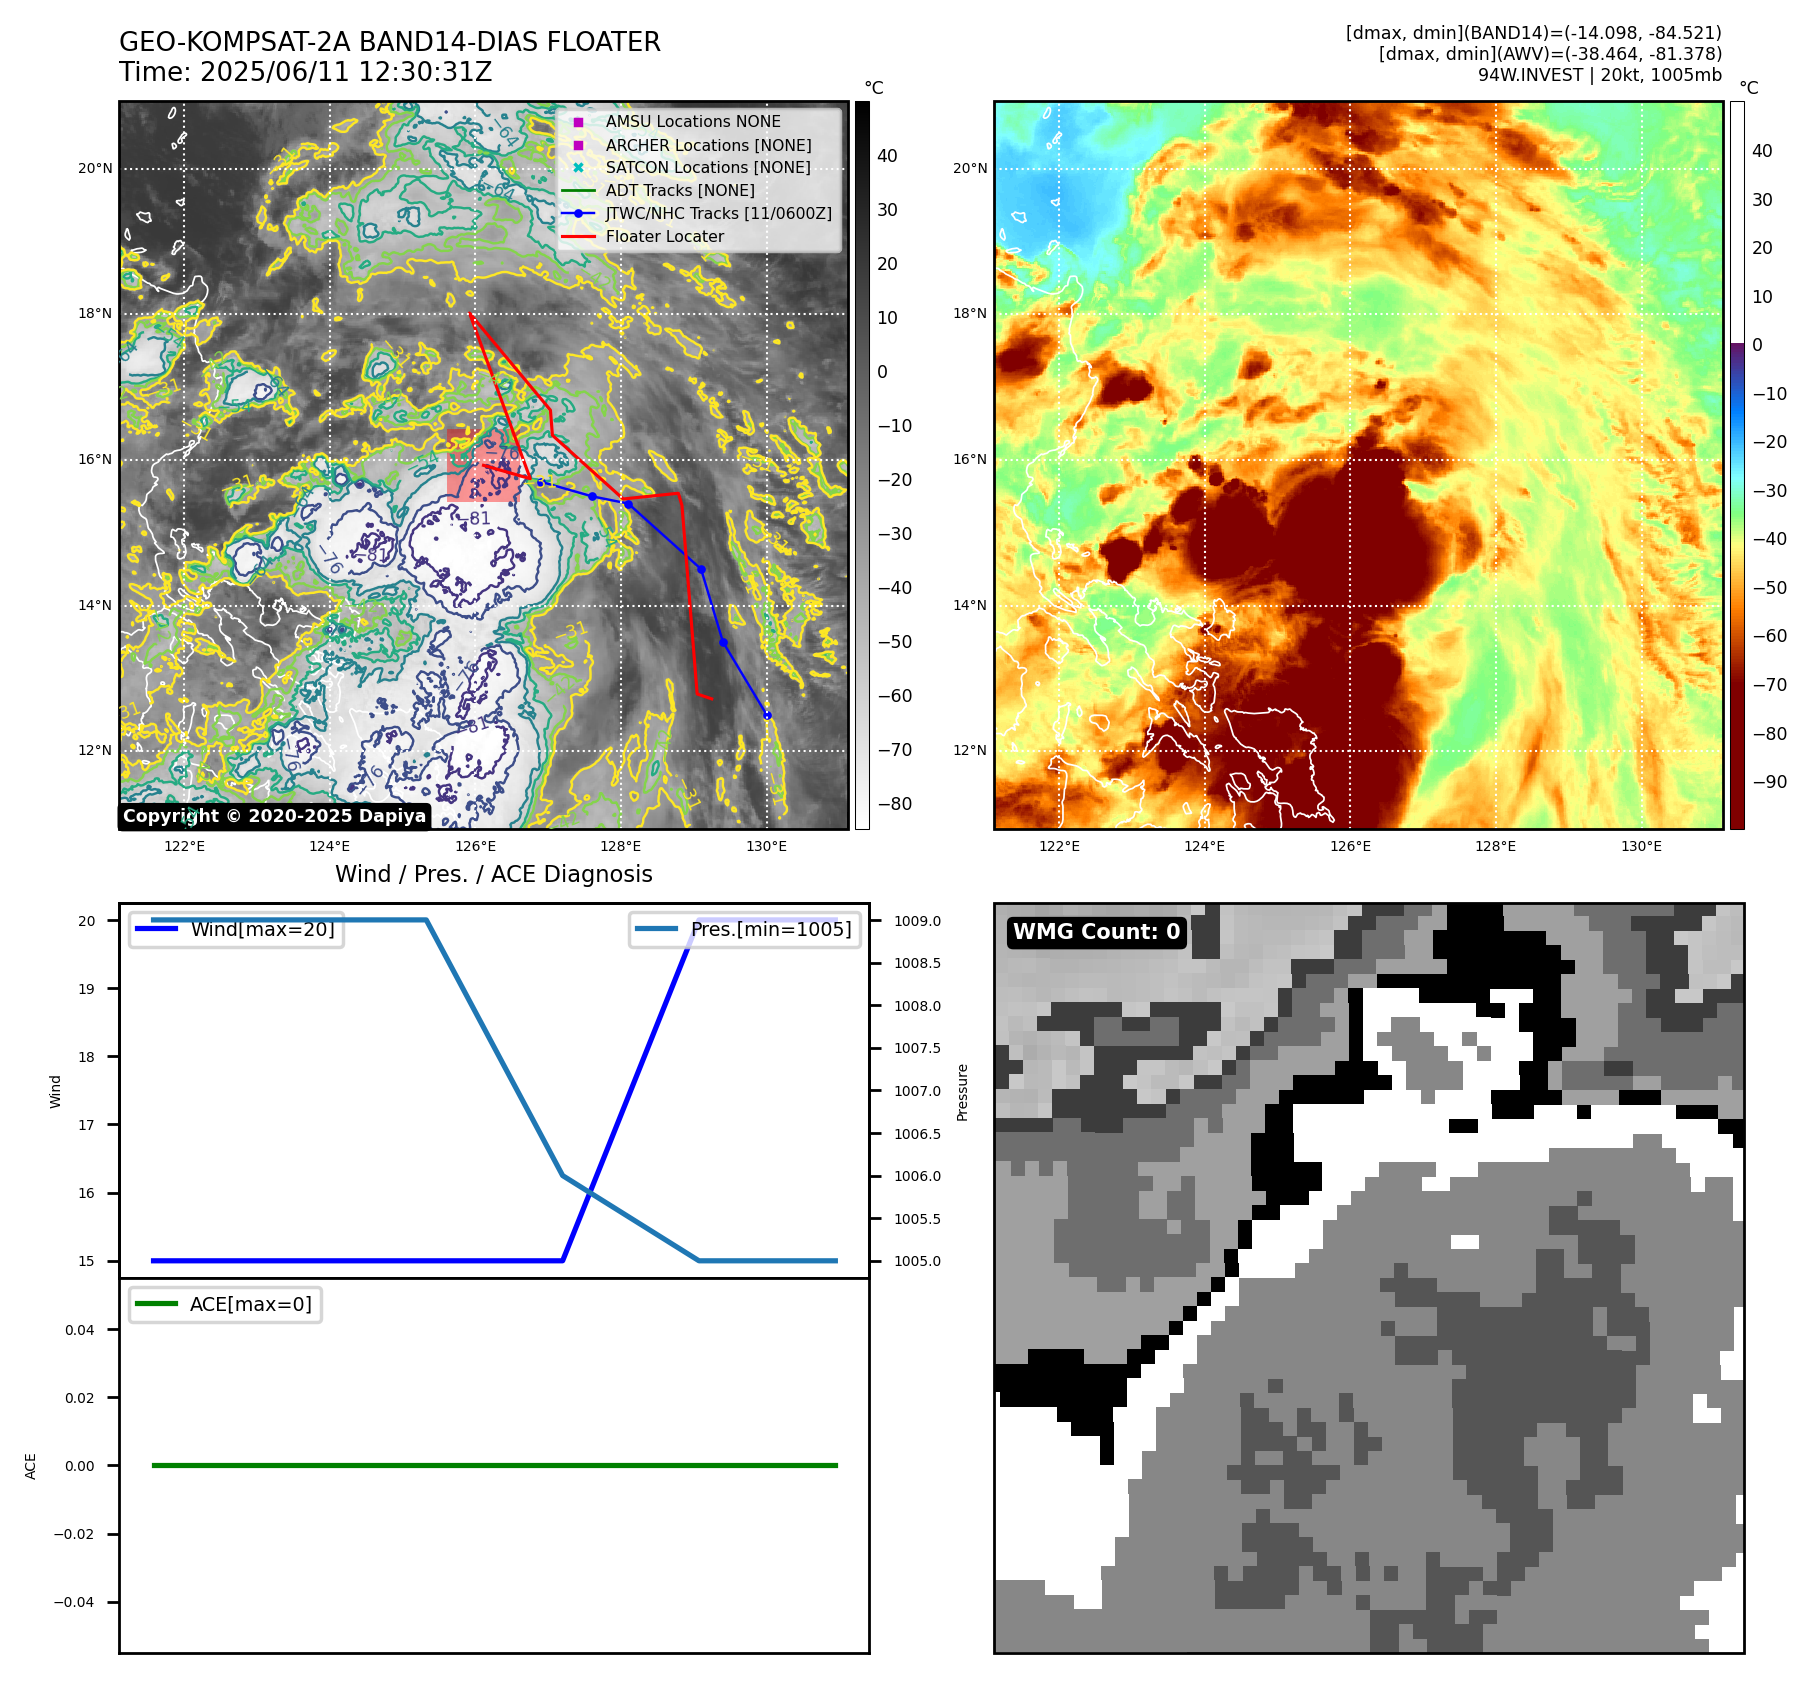Click the timestamp 'Time: 2025/06/11 12:30:31Z'

coord(305,72)
